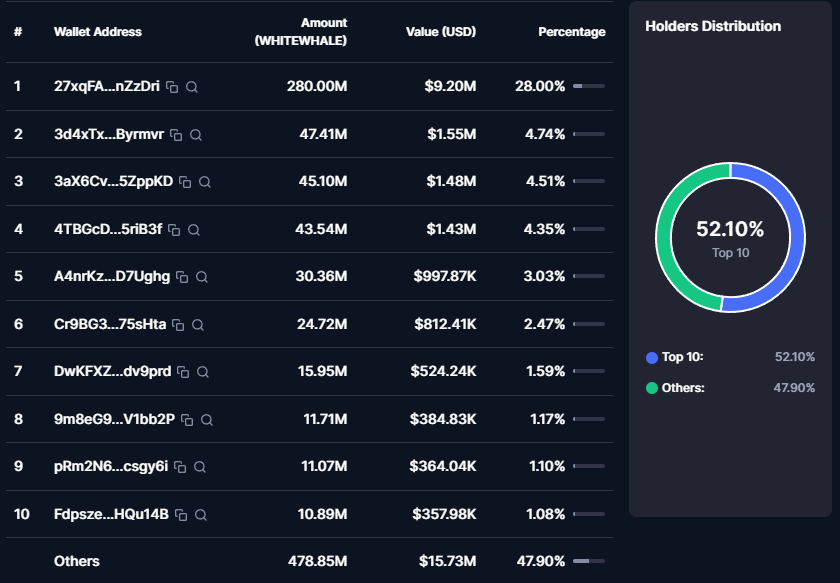Copy wallet address DwKFXZ...dv9prd
Viewport: 840px width, 583px height.
point(183,372)
